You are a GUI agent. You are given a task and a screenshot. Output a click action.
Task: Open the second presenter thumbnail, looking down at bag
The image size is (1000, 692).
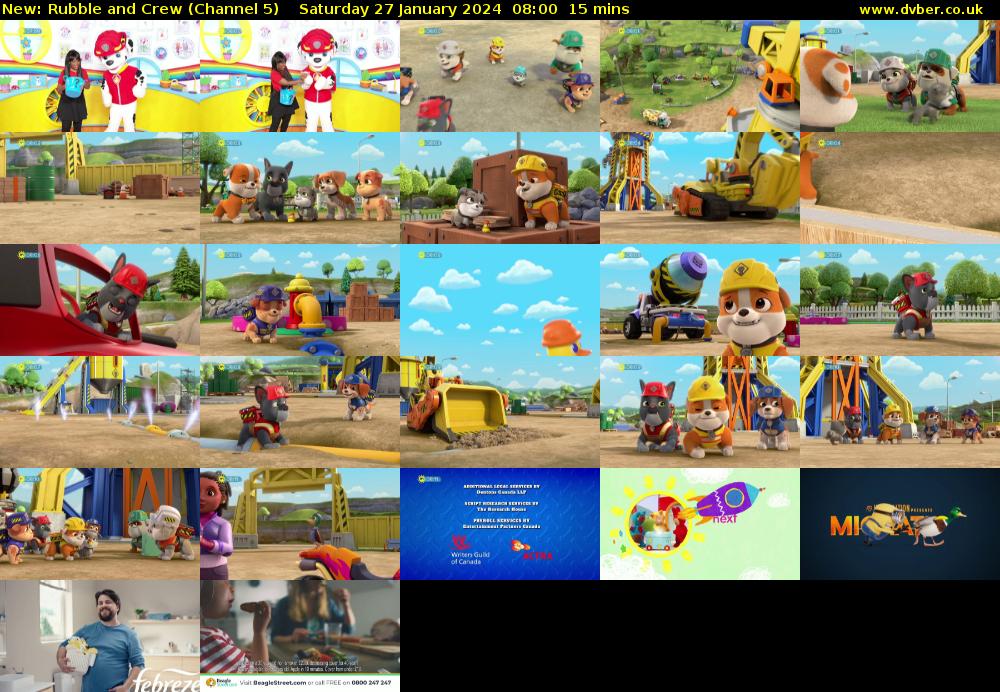(300, 76)
